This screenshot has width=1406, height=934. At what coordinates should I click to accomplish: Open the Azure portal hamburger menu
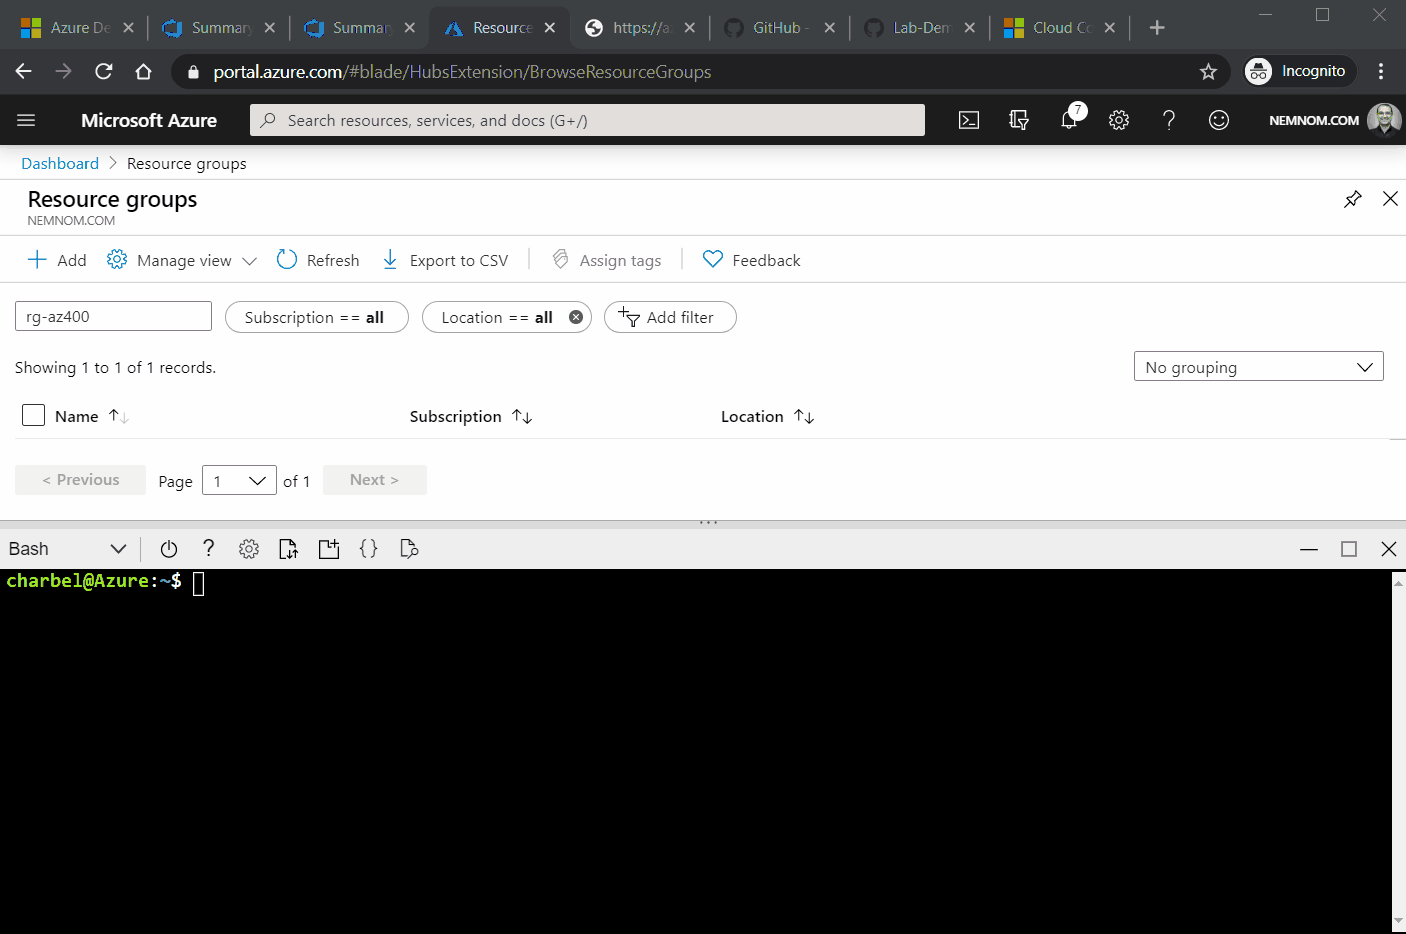point(26,120)
